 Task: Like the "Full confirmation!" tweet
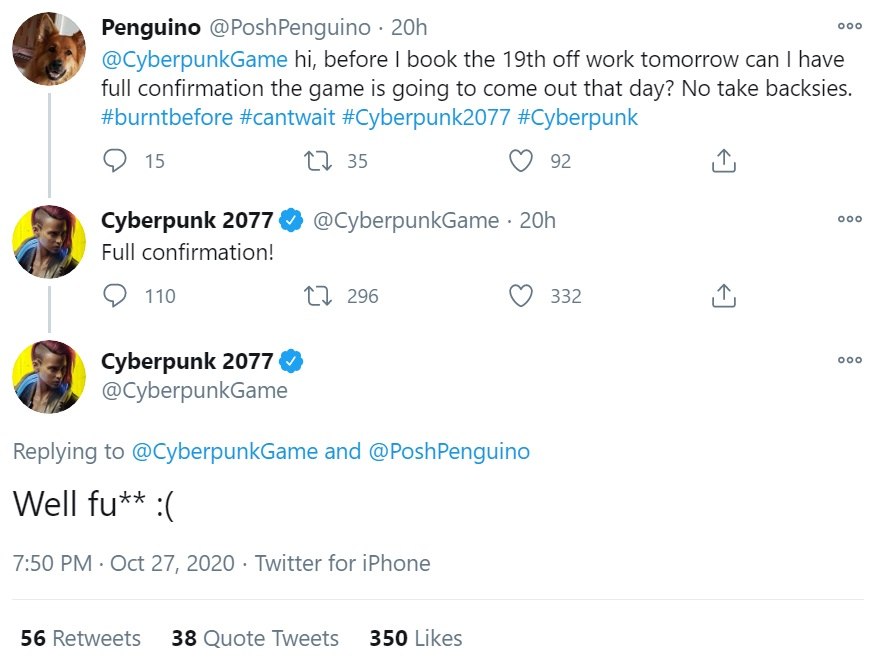coord(521,296)
